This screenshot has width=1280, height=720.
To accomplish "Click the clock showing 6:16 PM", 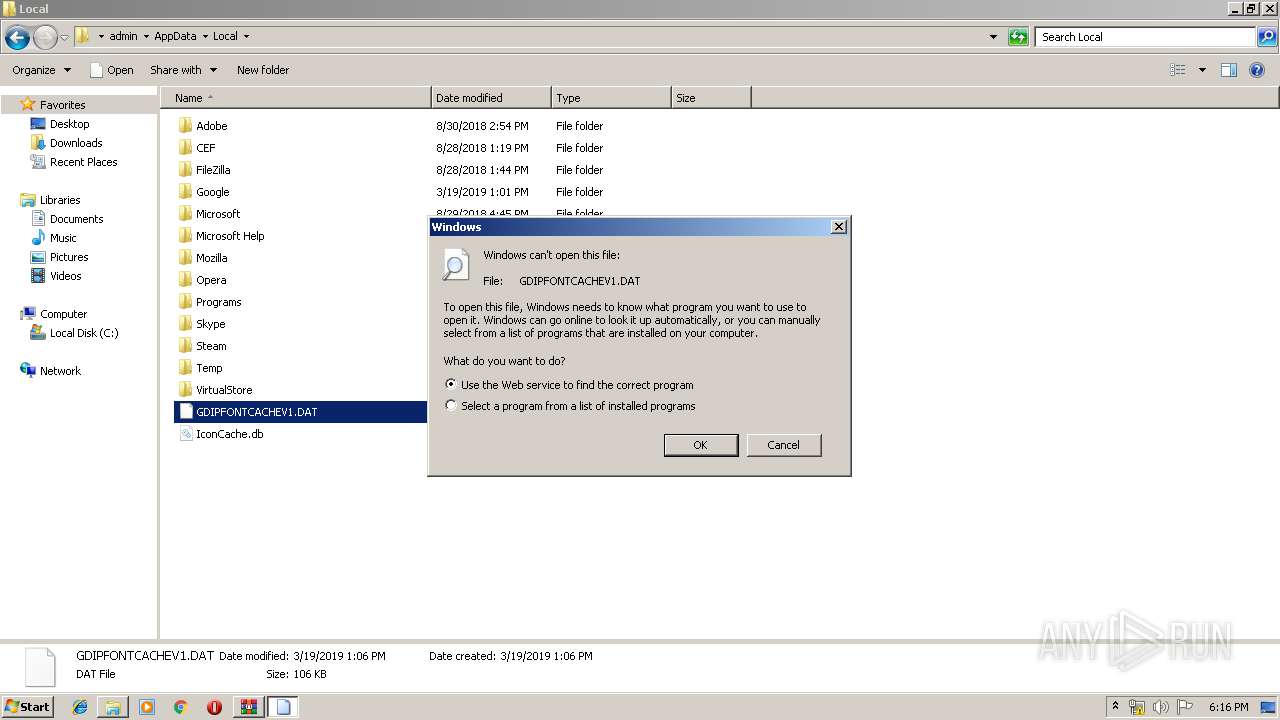I will click(1228, 707).
